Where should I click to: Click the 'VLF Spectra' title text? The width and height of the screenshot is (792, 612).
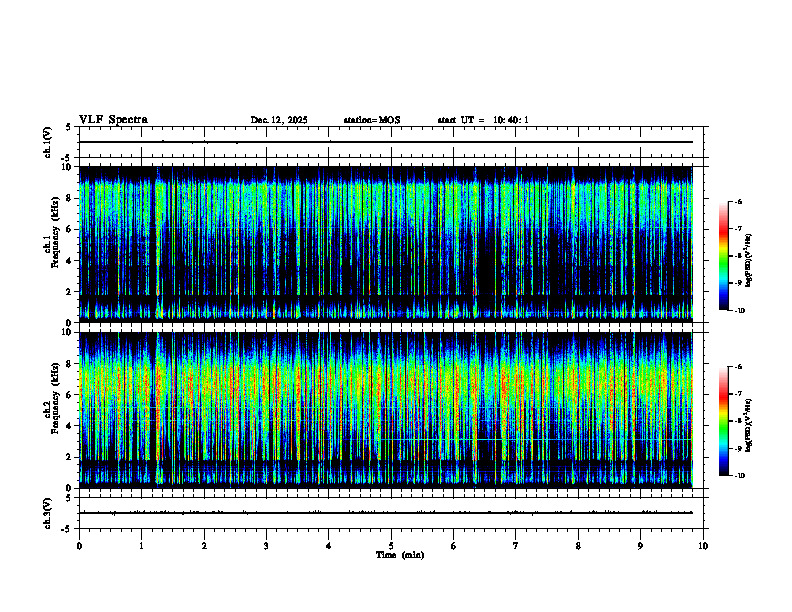click(113, 120)
